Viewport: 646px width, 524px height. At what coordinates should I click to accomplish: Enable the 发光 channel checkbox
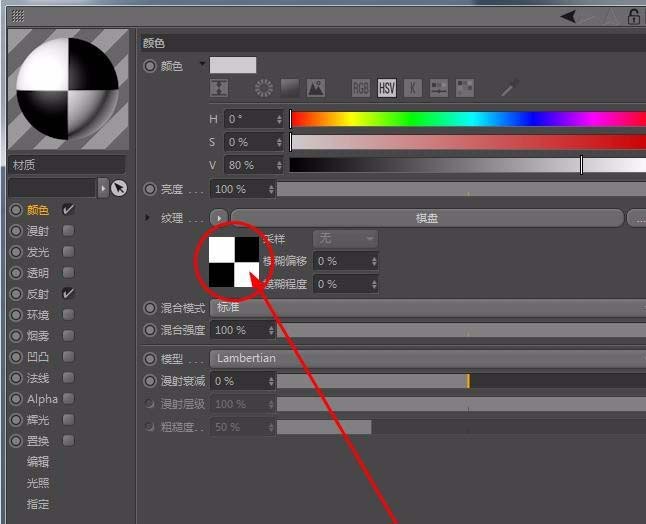click(68, 252)
